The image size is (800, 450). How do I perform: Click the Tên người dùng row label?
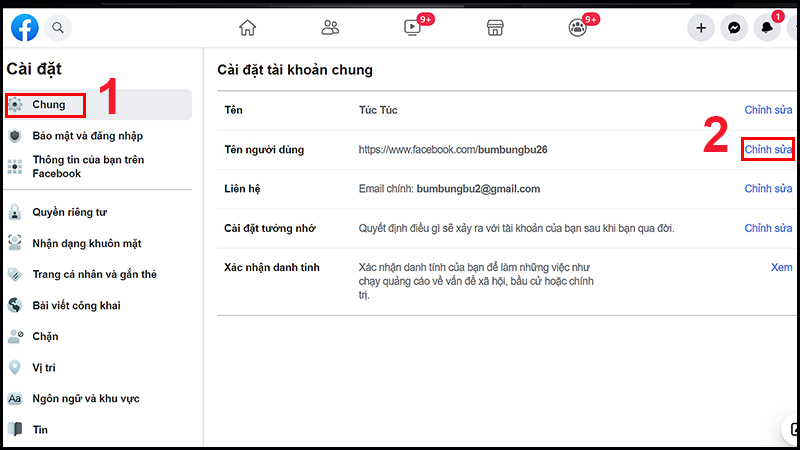pyautogui.click(x=264, y=149)
